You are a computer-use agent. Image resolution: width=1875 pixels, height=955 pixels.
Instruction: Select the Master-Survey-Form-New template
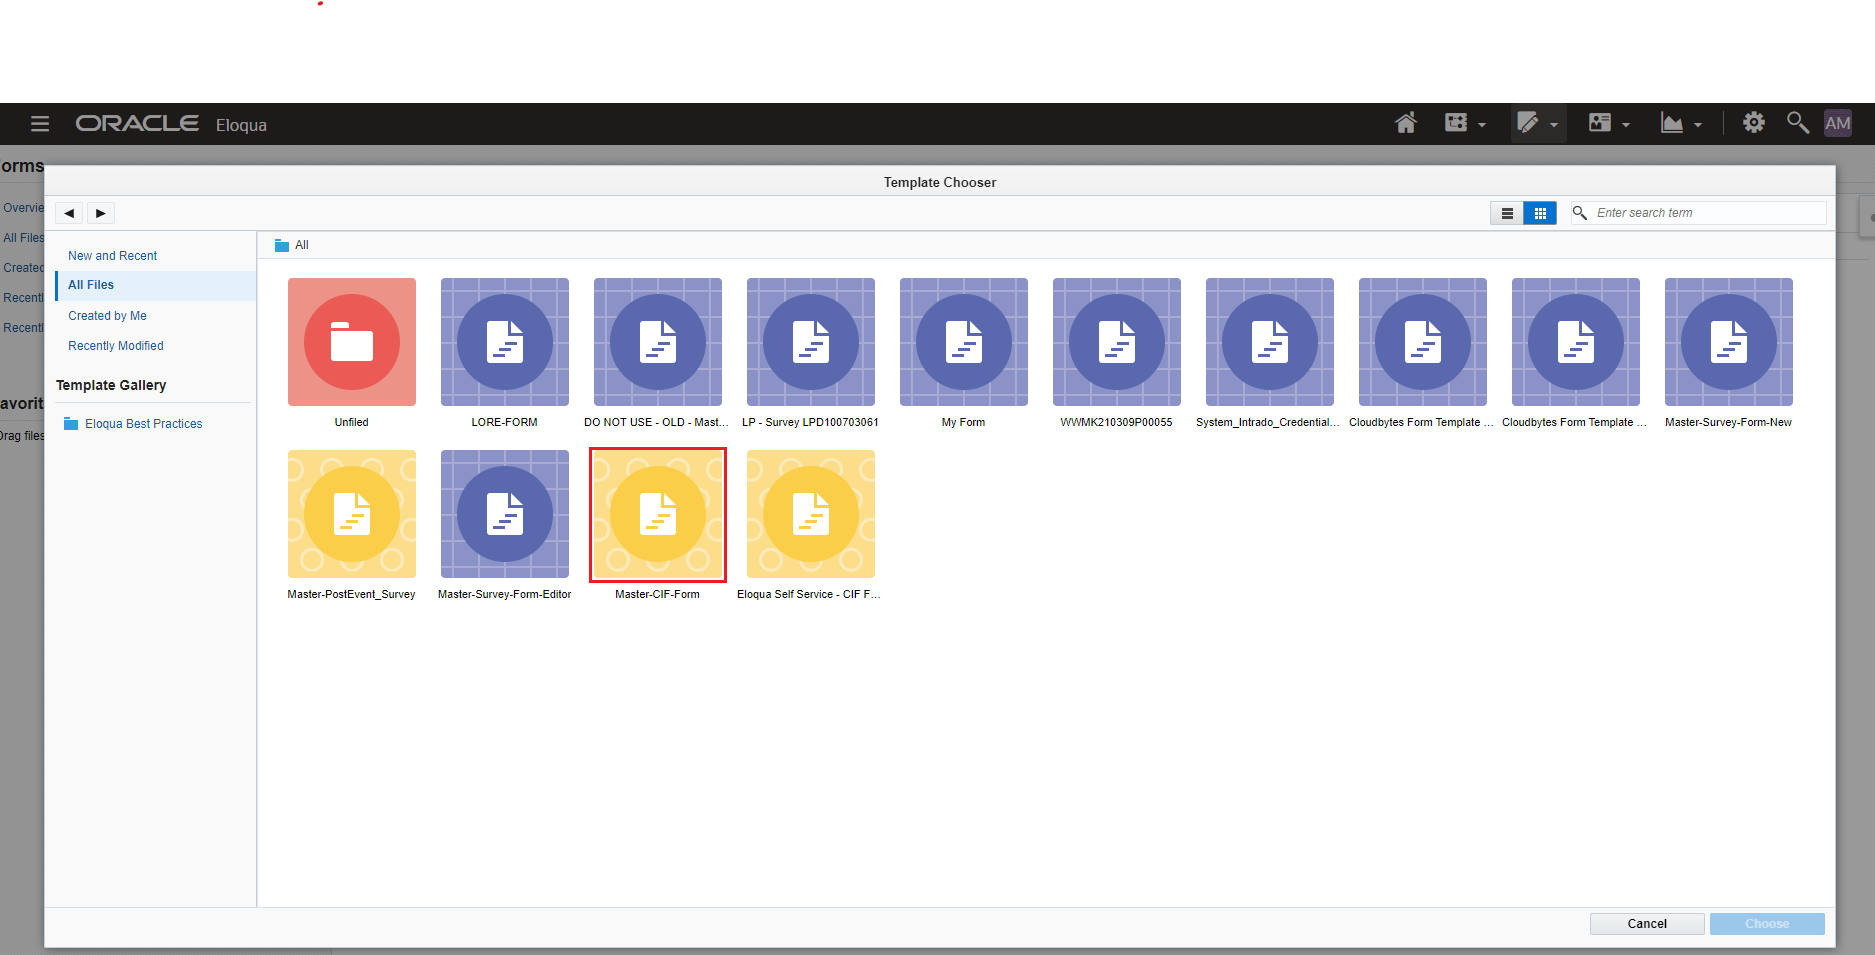pyautogui.click(x=1729, y=342)
